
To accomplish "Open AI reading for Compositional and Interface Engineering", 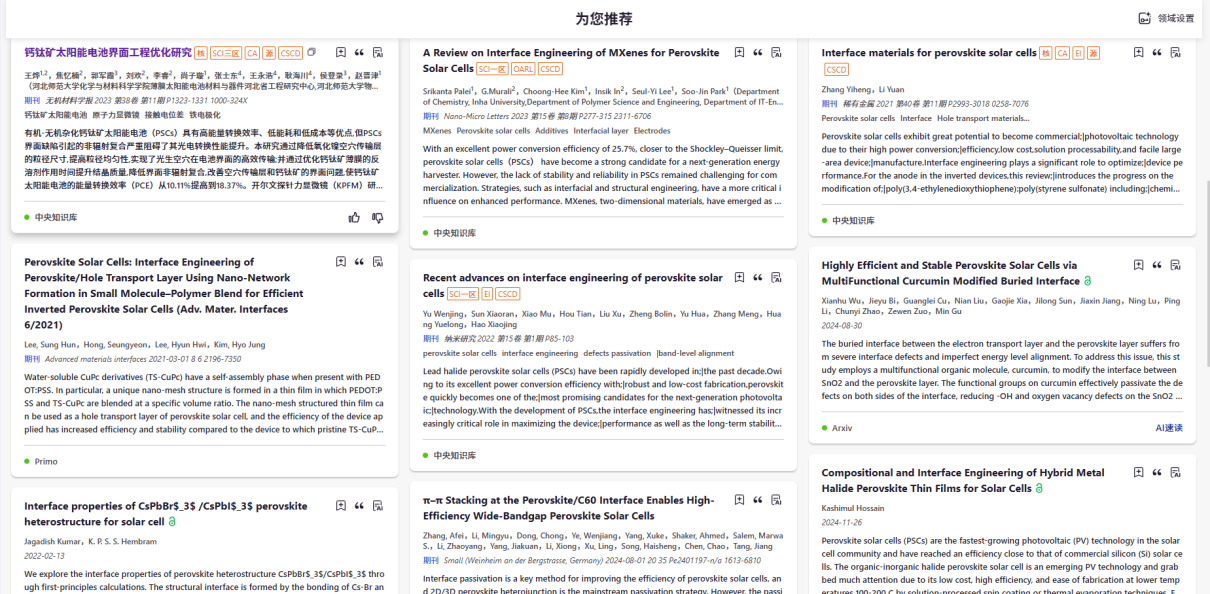I will pos(1176,473).
